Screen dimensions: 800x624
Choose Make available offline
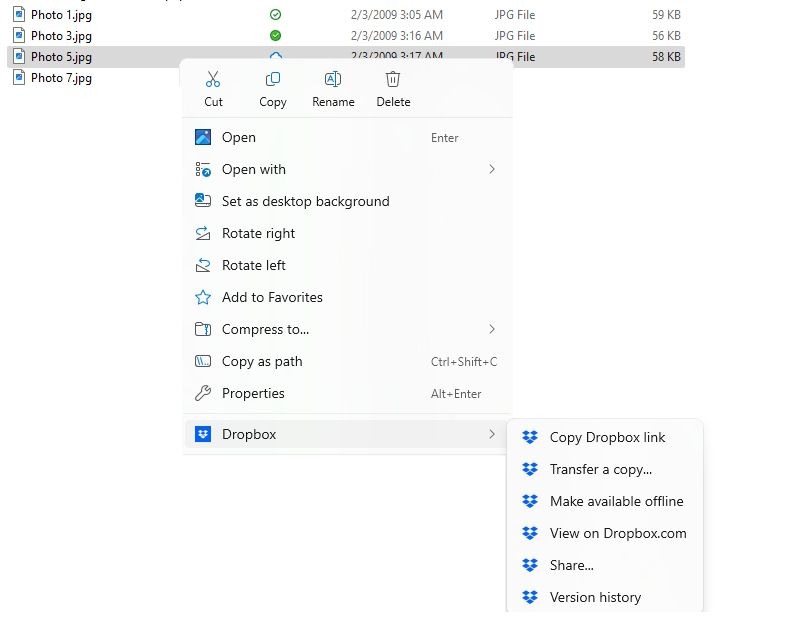(x=605, y=501)
